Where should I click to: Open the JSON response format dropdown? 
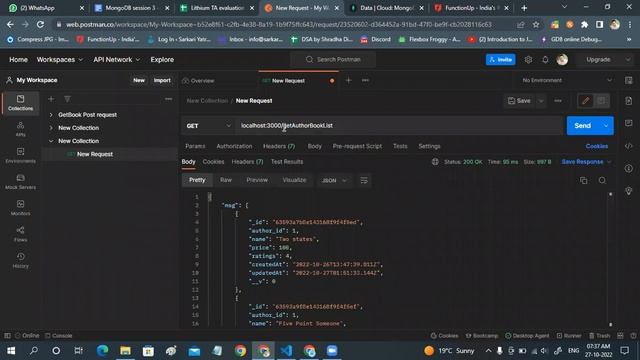(x=333, y=180)
